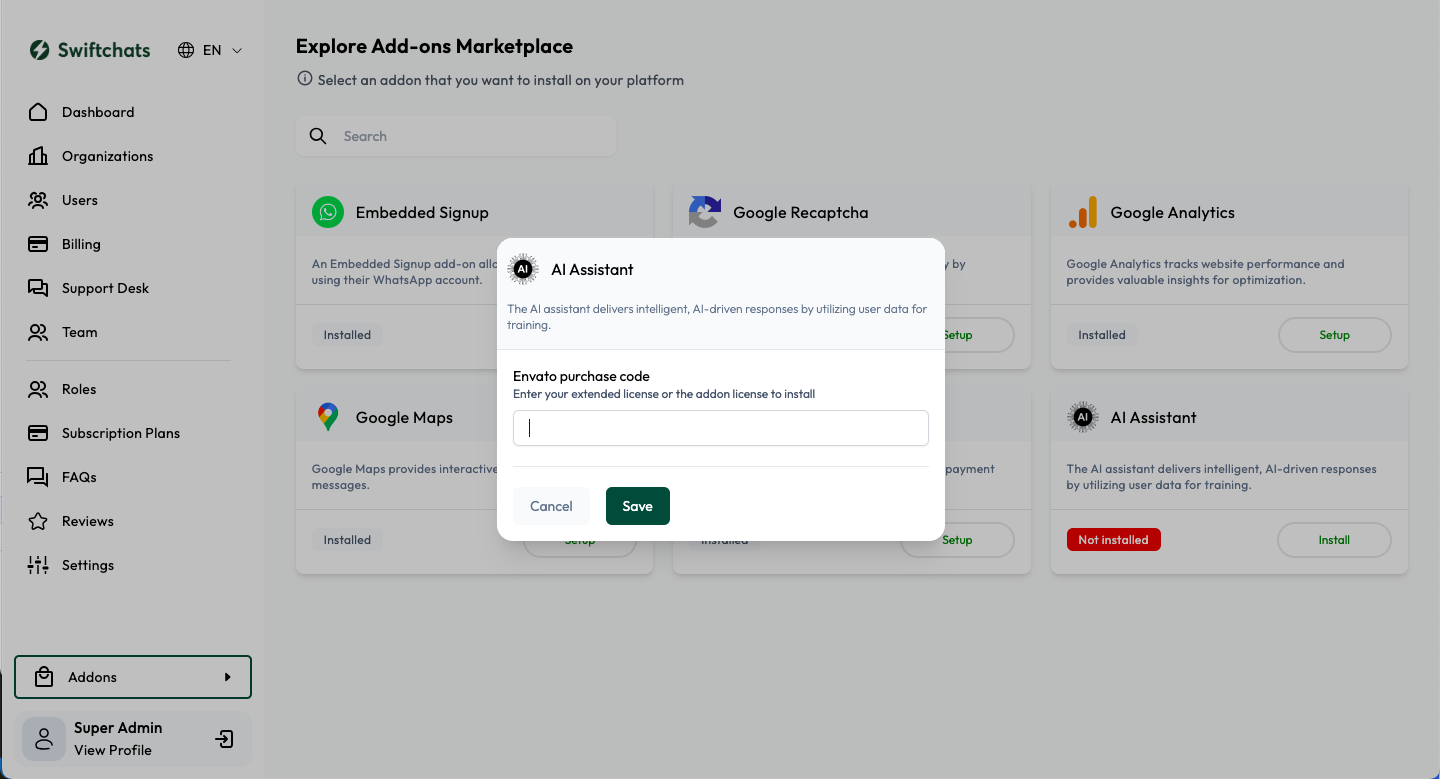The height and width of the screenshot is (779, 1440).
Task: Click the Team people icon
Action: [37, 331]
